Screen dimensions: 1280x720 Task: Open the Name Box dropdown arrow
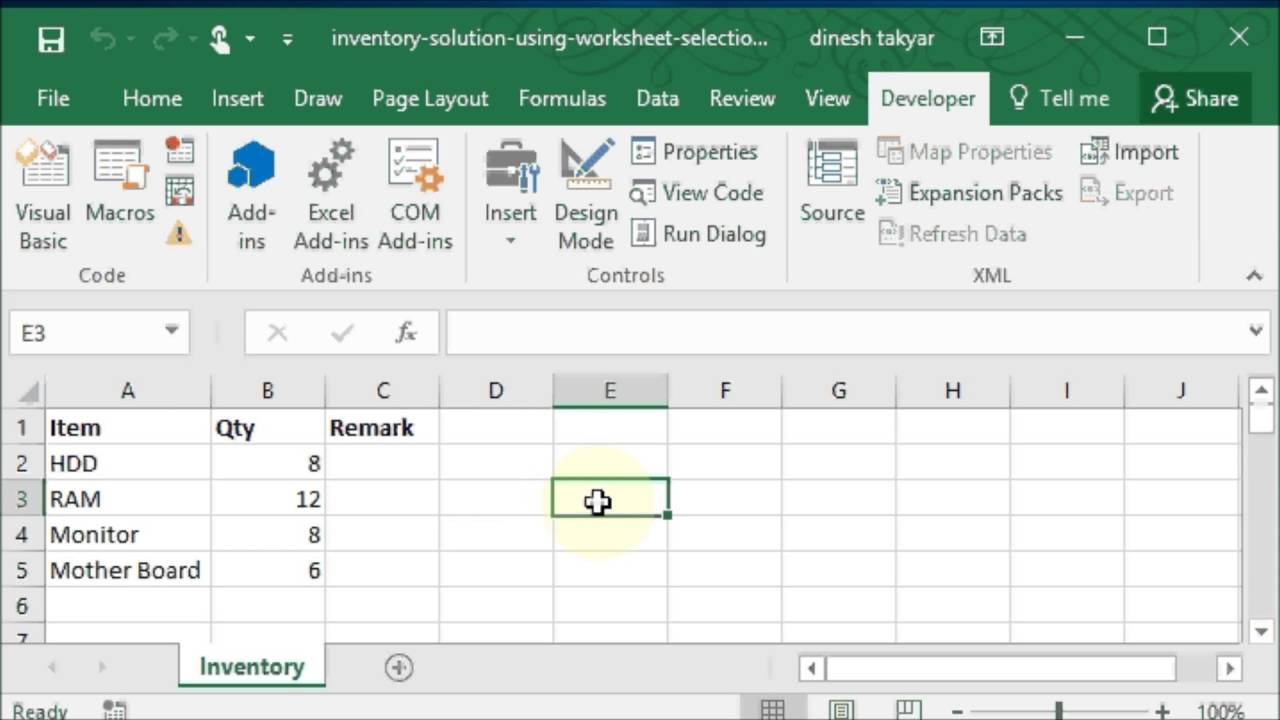click(171, 332)
